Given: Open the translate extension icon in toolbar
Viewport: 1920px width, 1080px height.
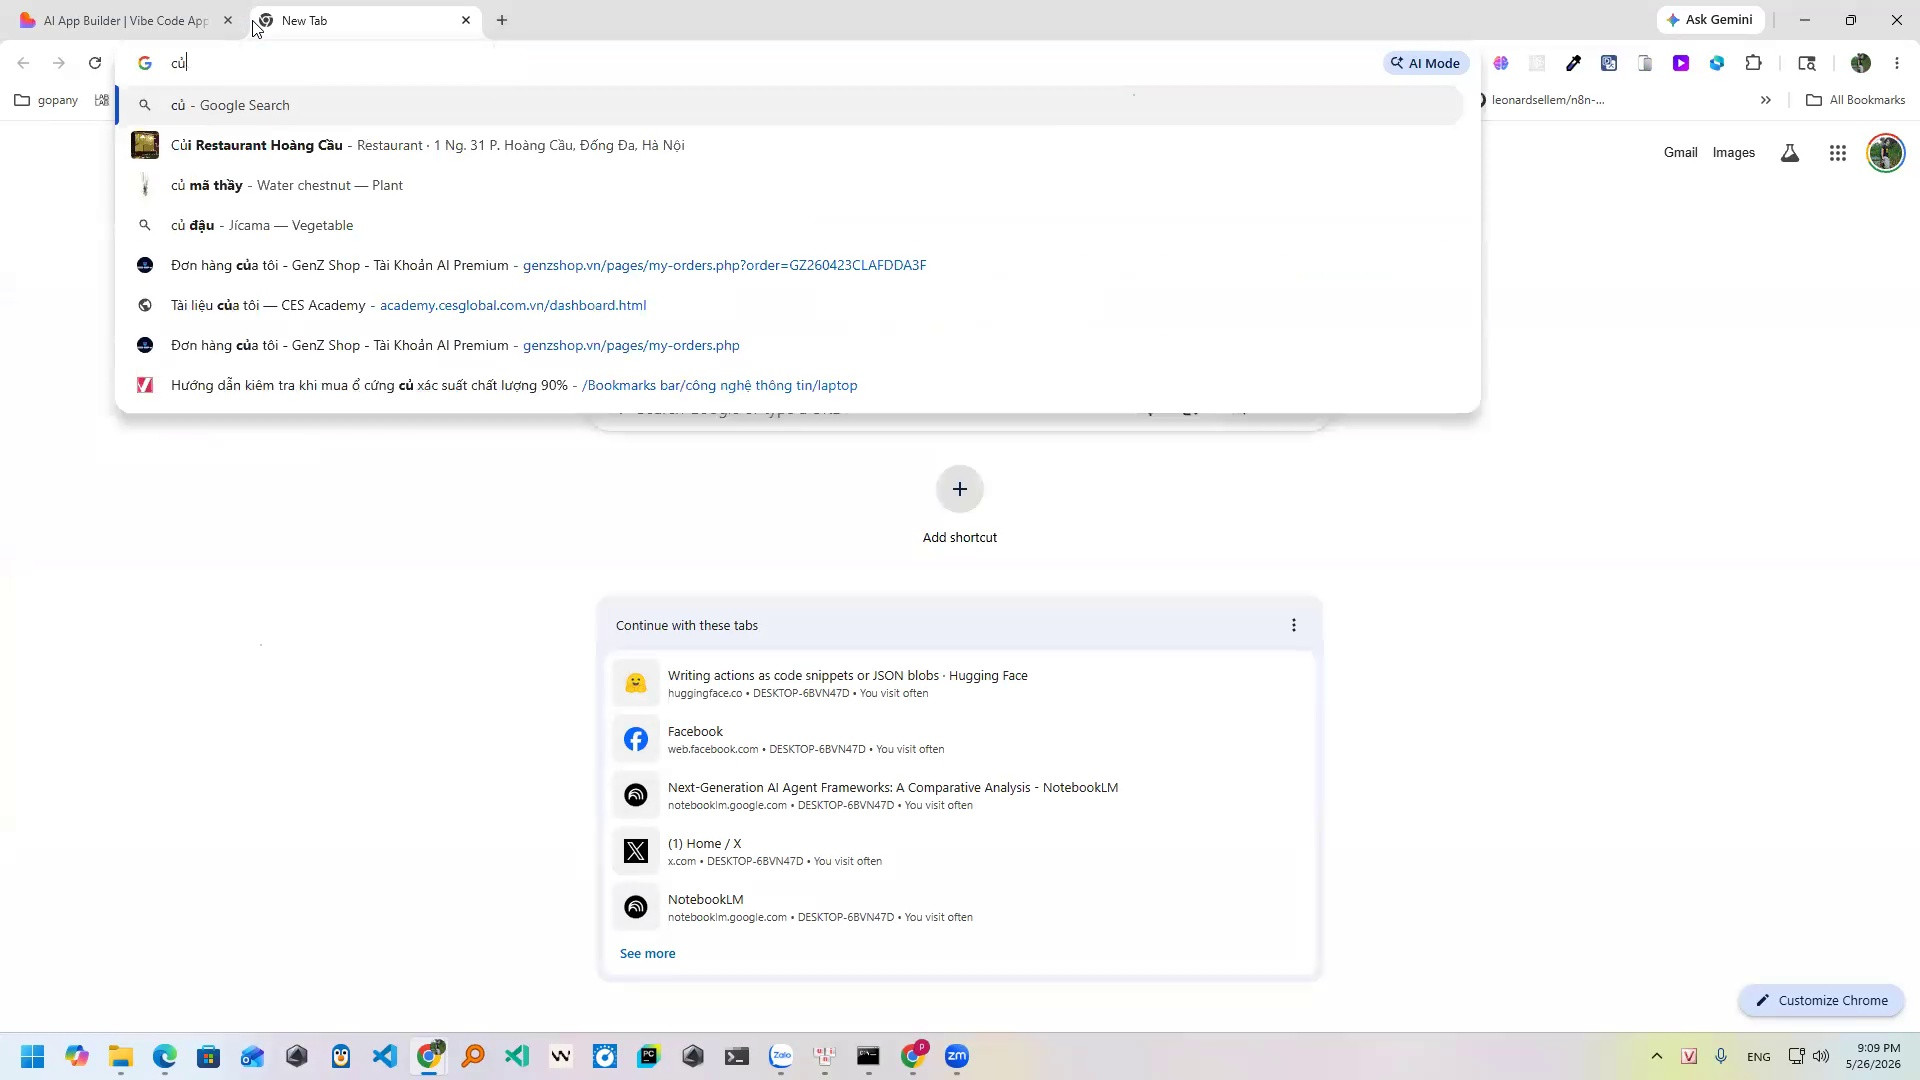Looking at the screenshot, I should pos(1609,63).
